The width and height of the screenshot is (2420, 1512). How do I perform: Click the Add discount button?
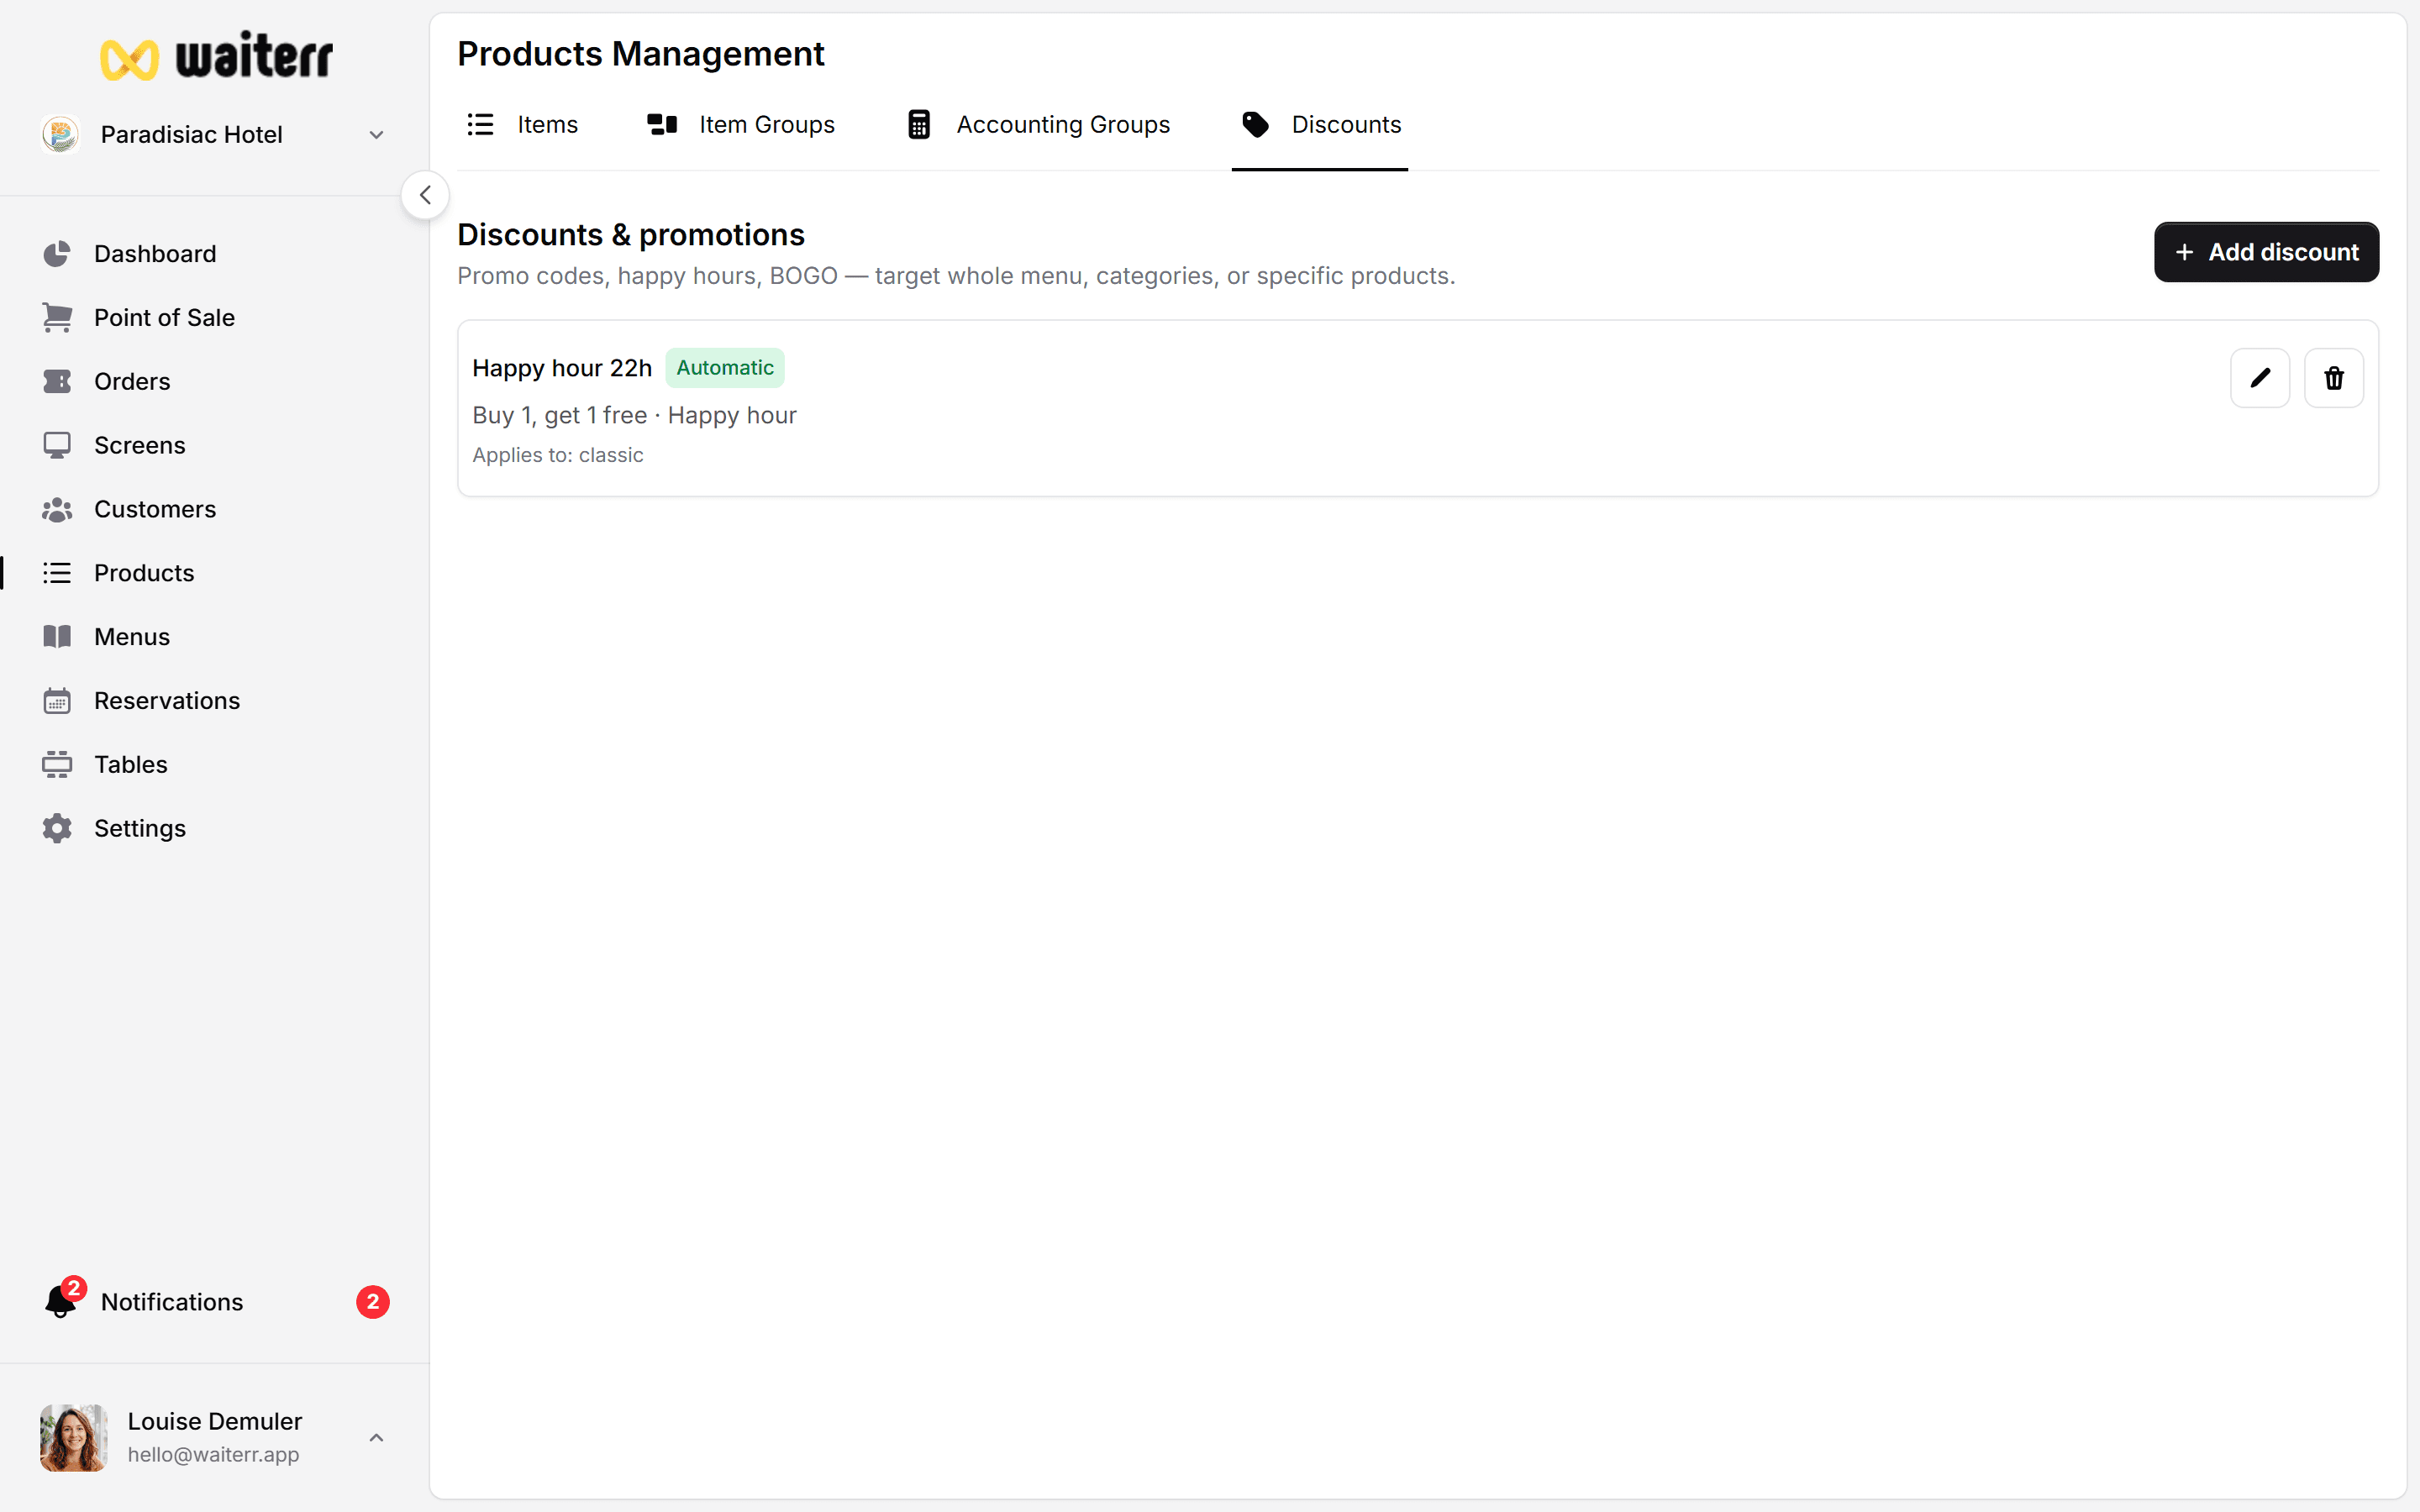click(x=2266, y=252)
